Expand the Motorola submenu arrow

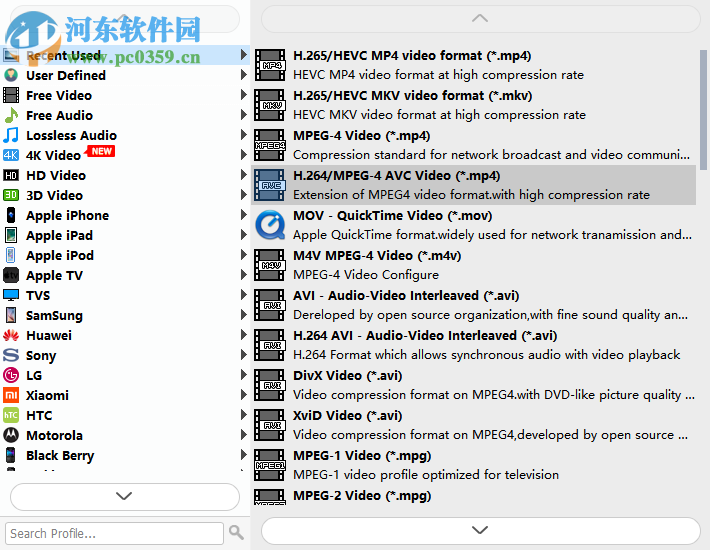click(x=244, y=435)
